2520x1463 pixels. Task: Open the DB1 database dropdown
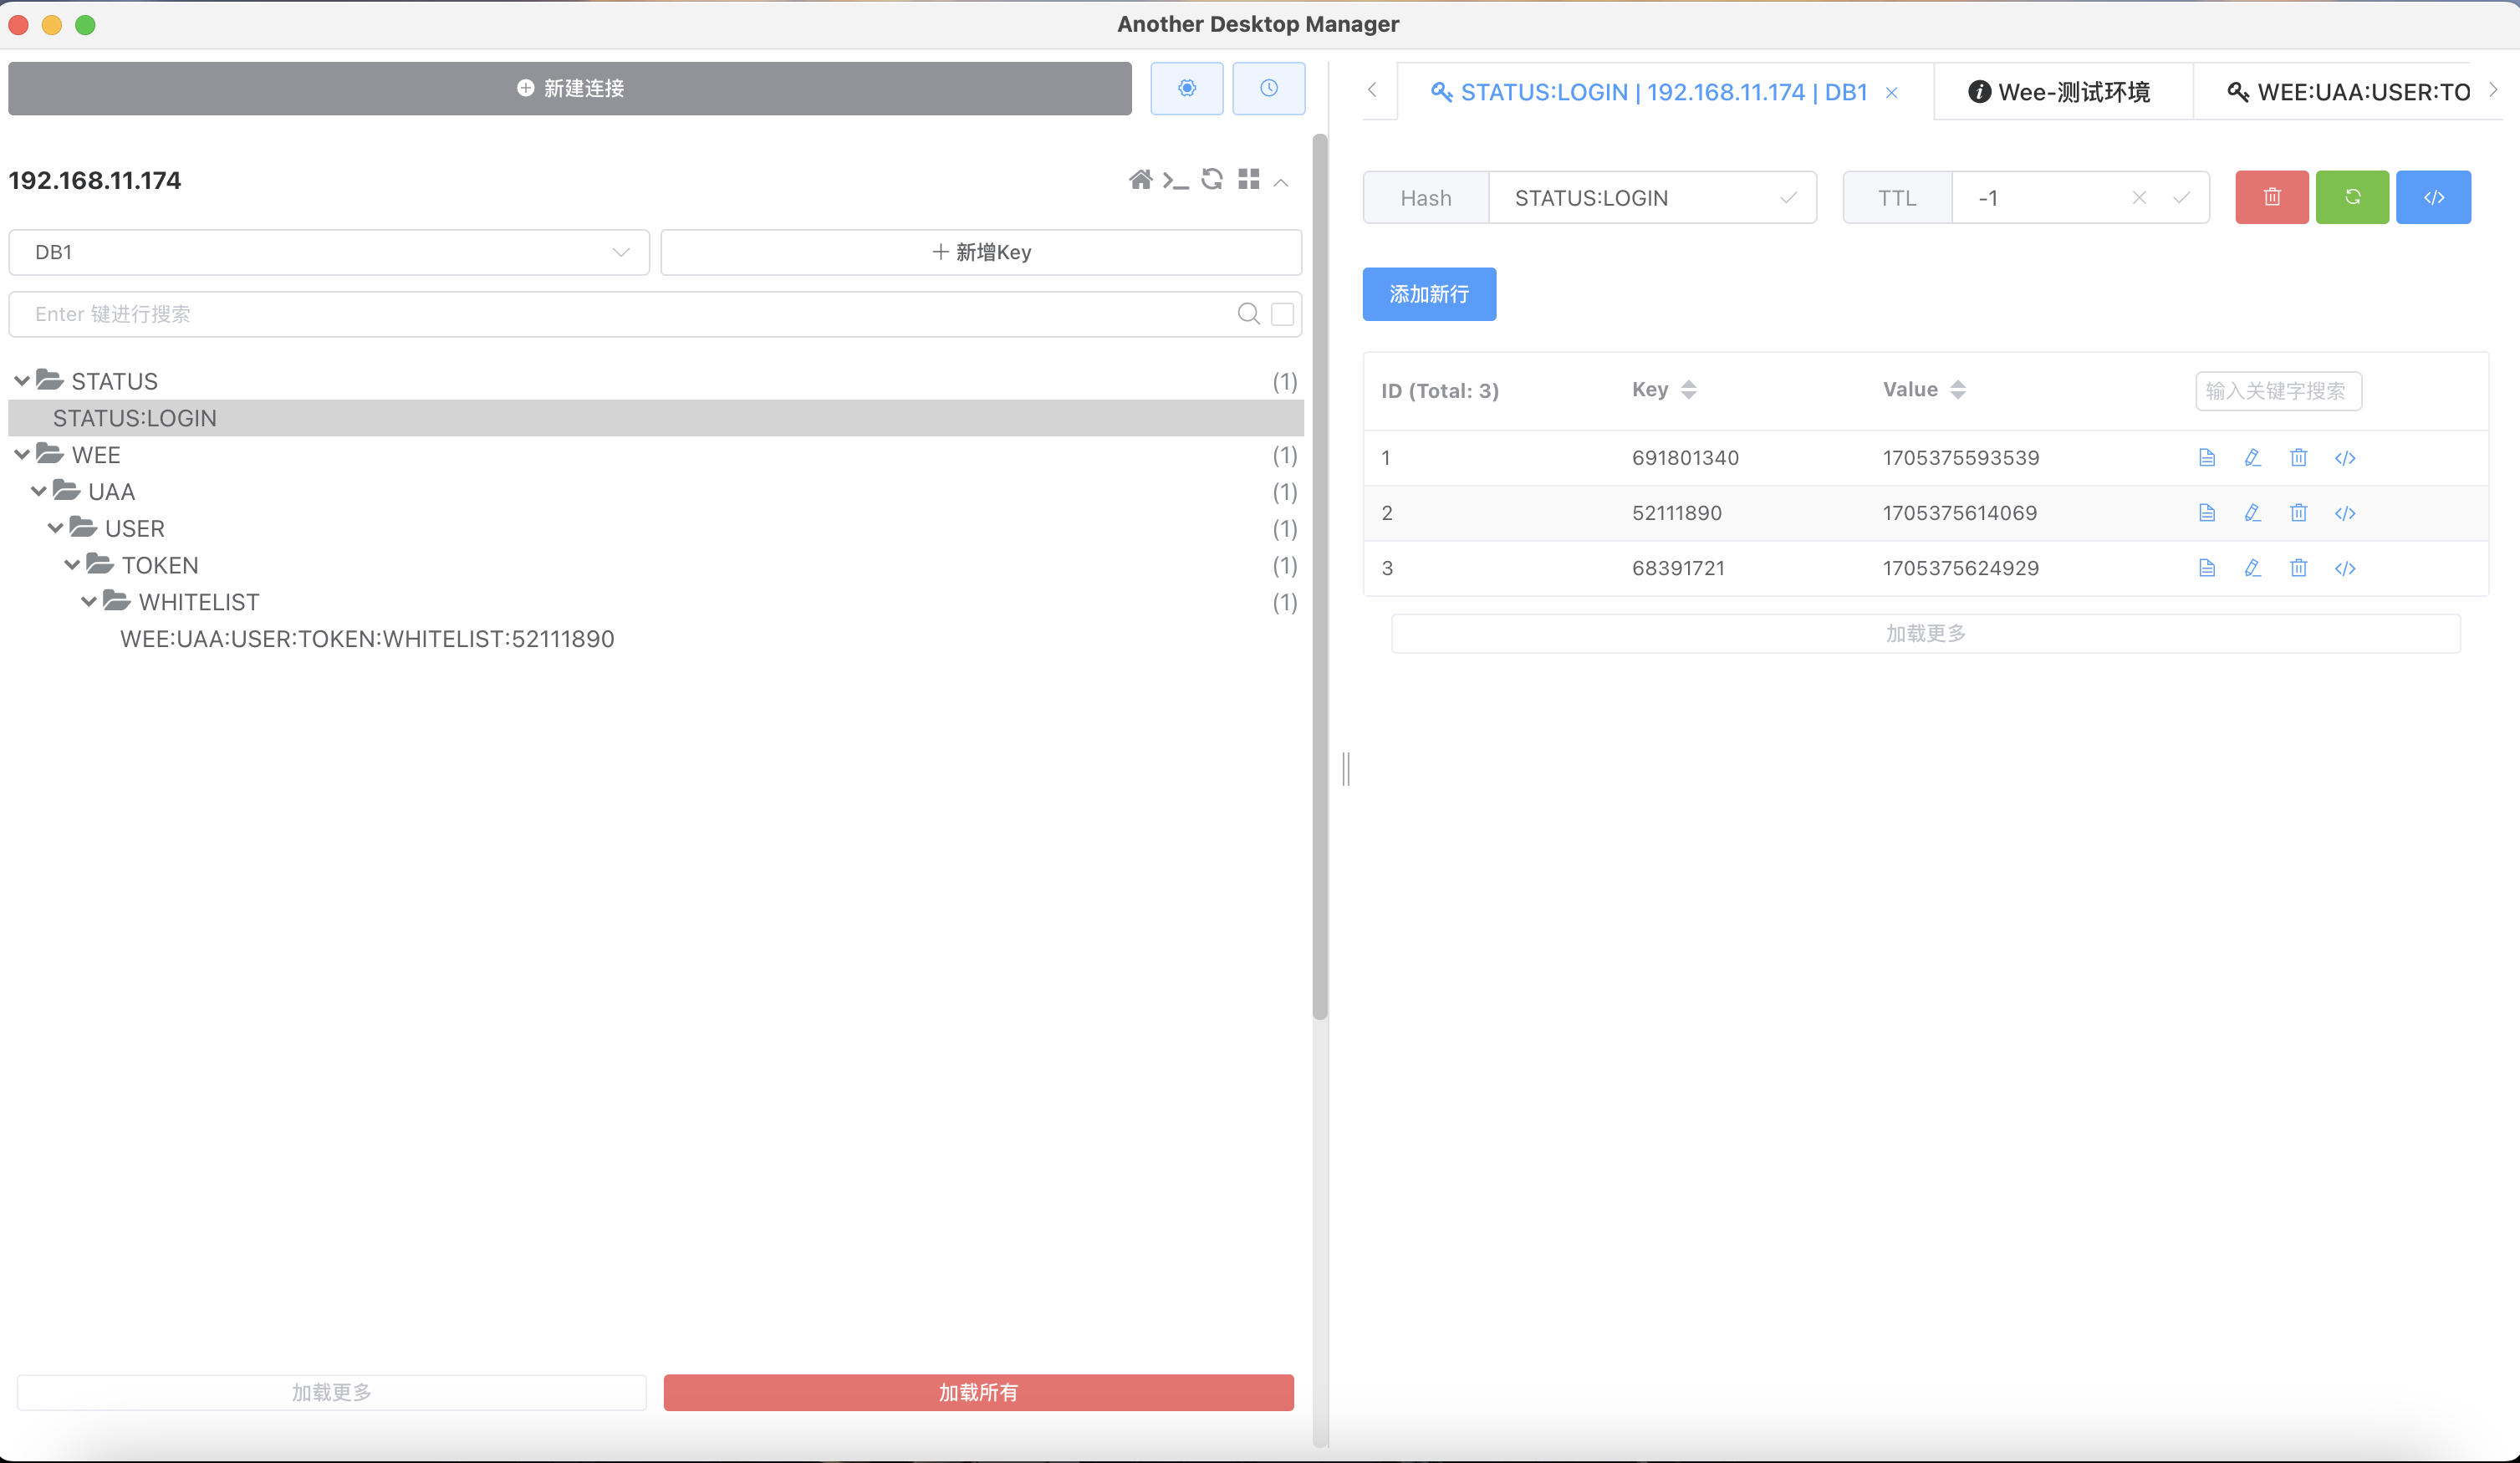[x=328, y=252]
